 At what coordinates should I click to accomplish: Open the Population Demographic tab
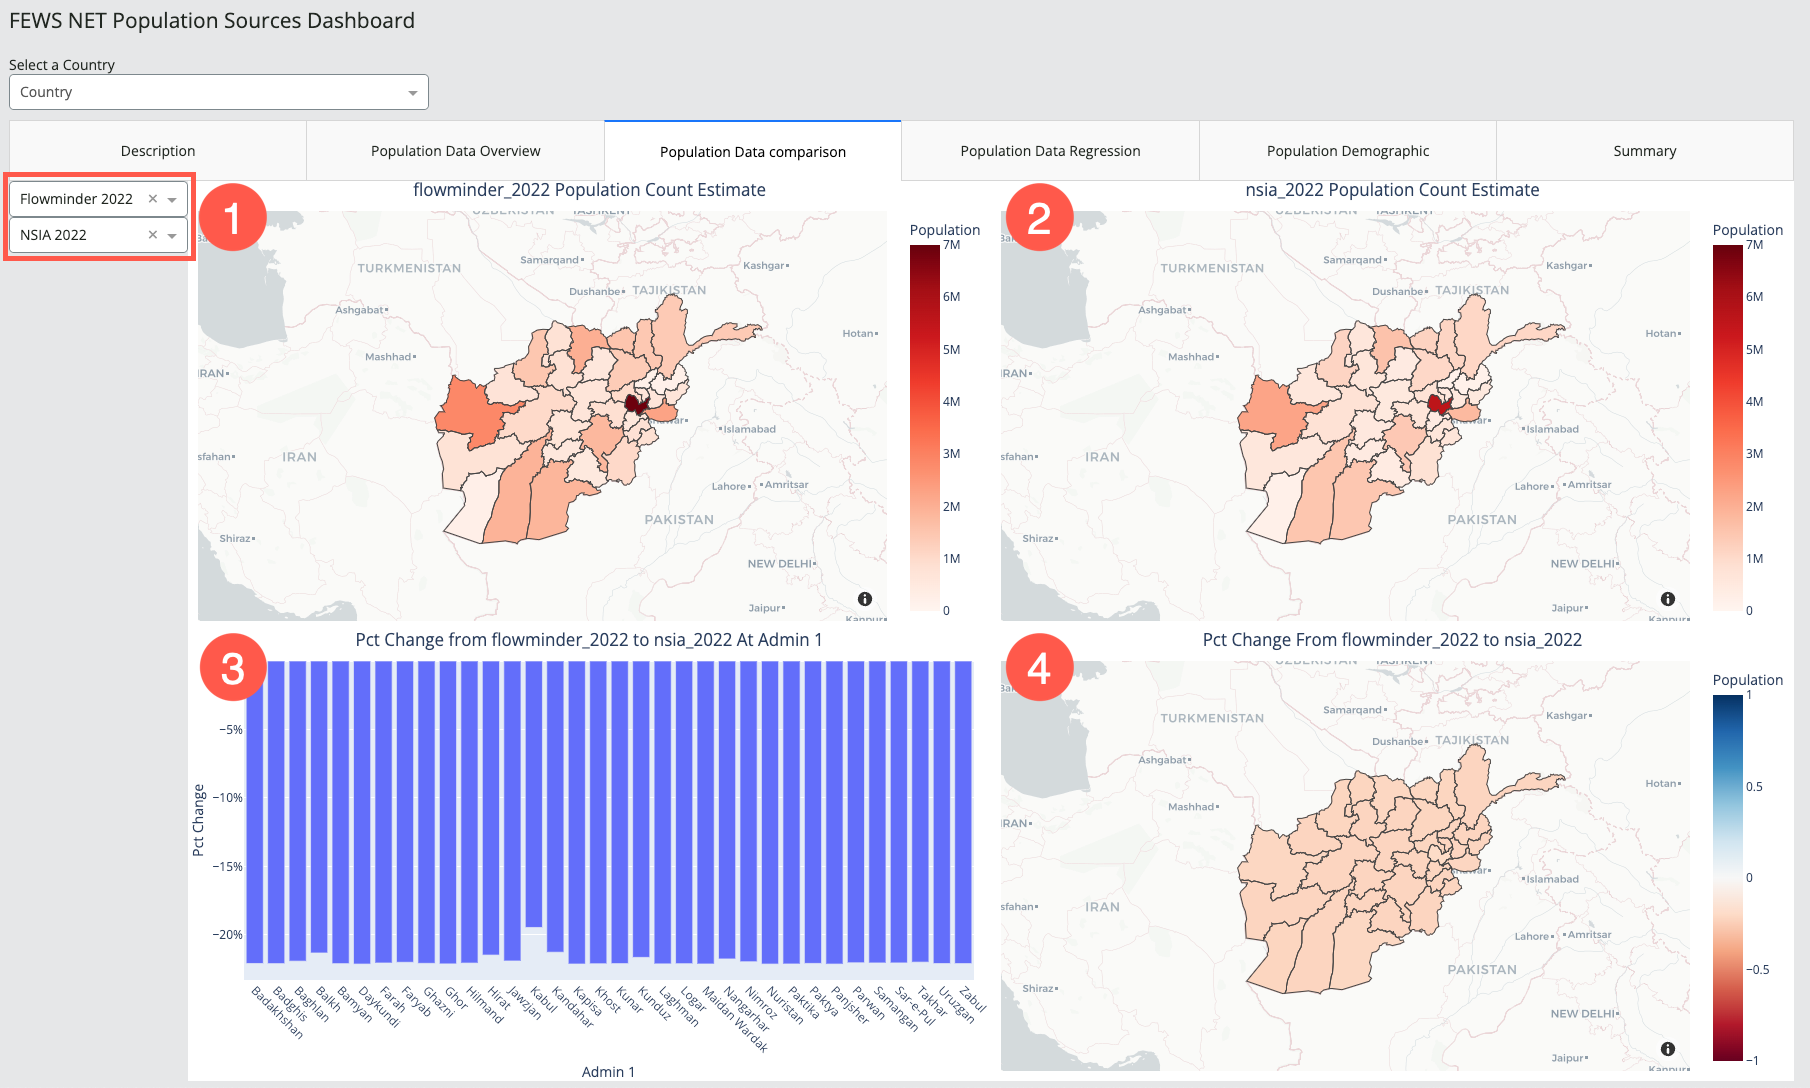tap(1347, 151)
